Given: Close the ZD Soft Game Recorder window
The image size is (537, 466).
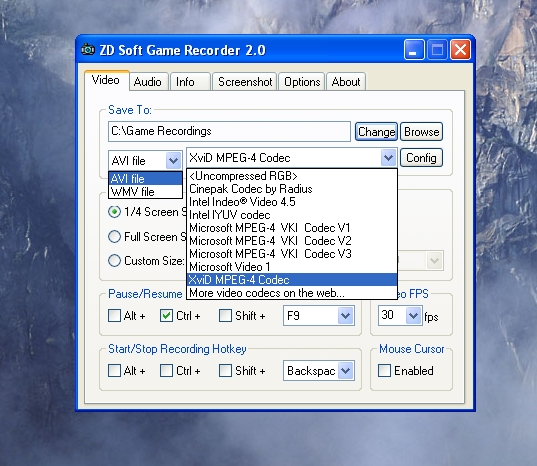Looking at the screenshot, I should point(460,50).
